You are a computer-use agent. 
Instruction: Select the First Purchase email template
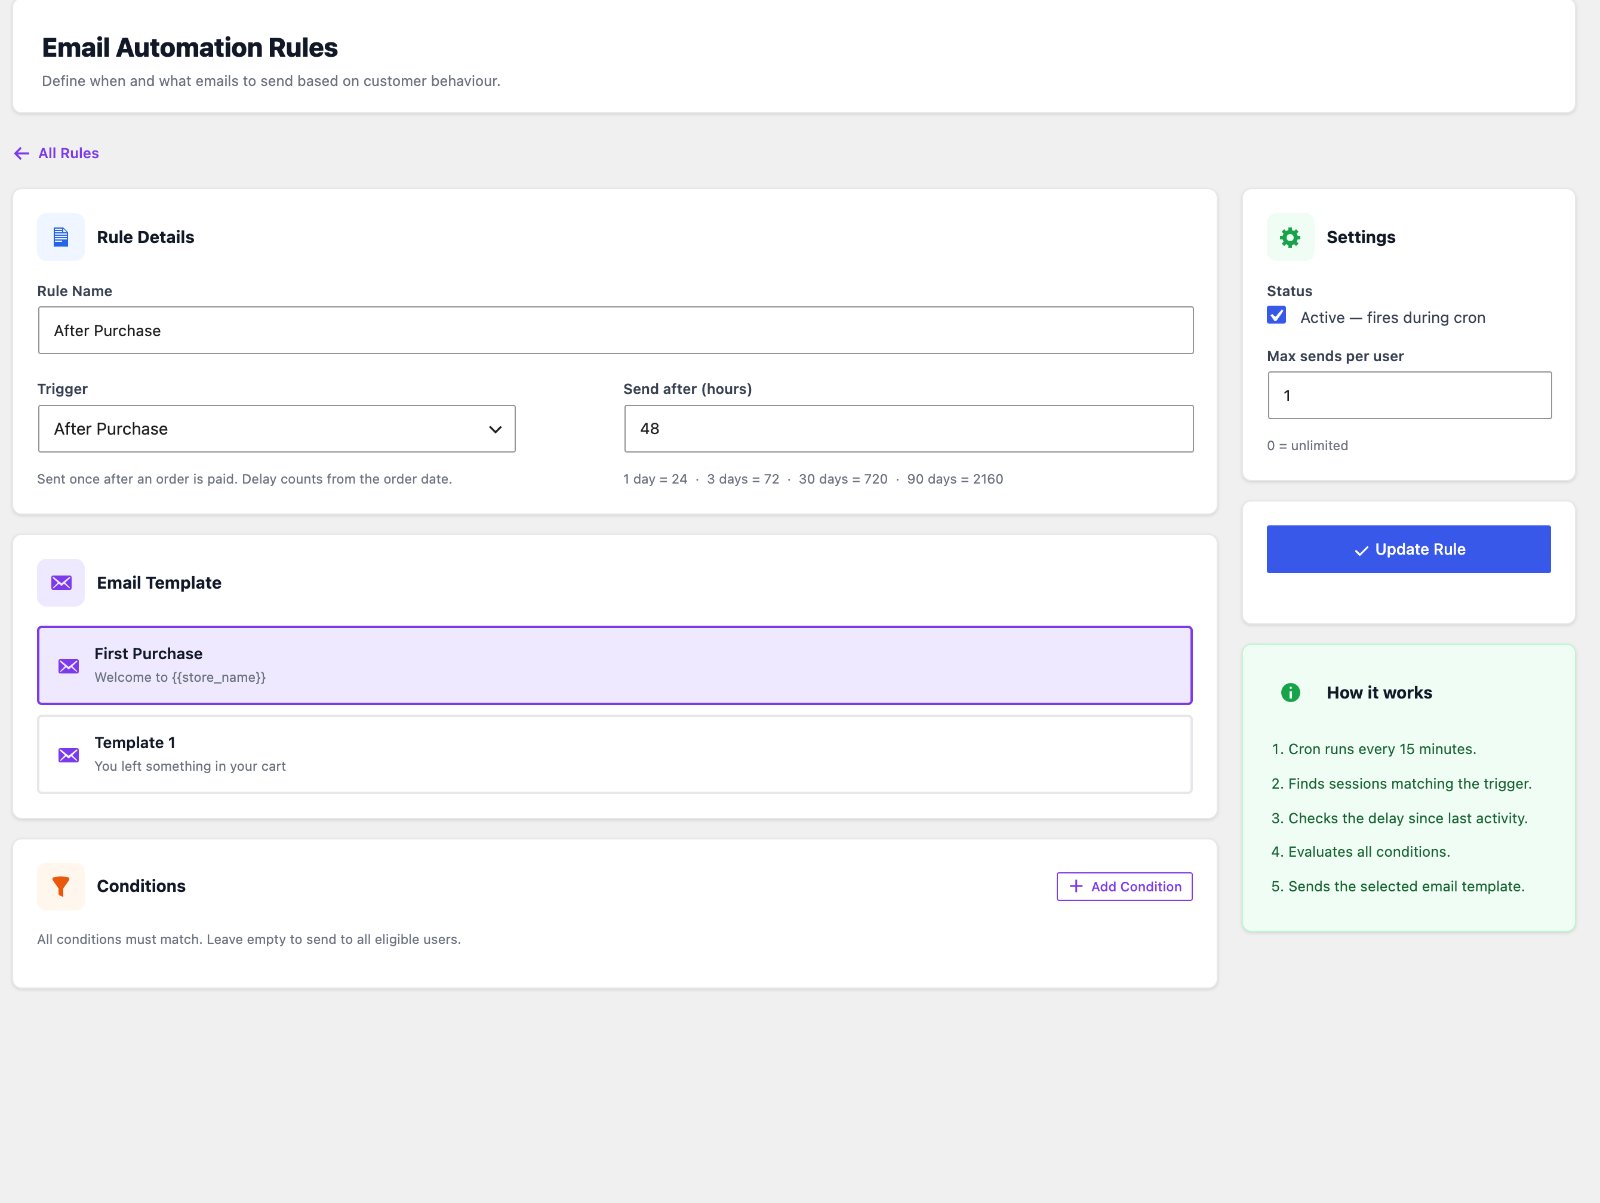click(x=615, y=666)
